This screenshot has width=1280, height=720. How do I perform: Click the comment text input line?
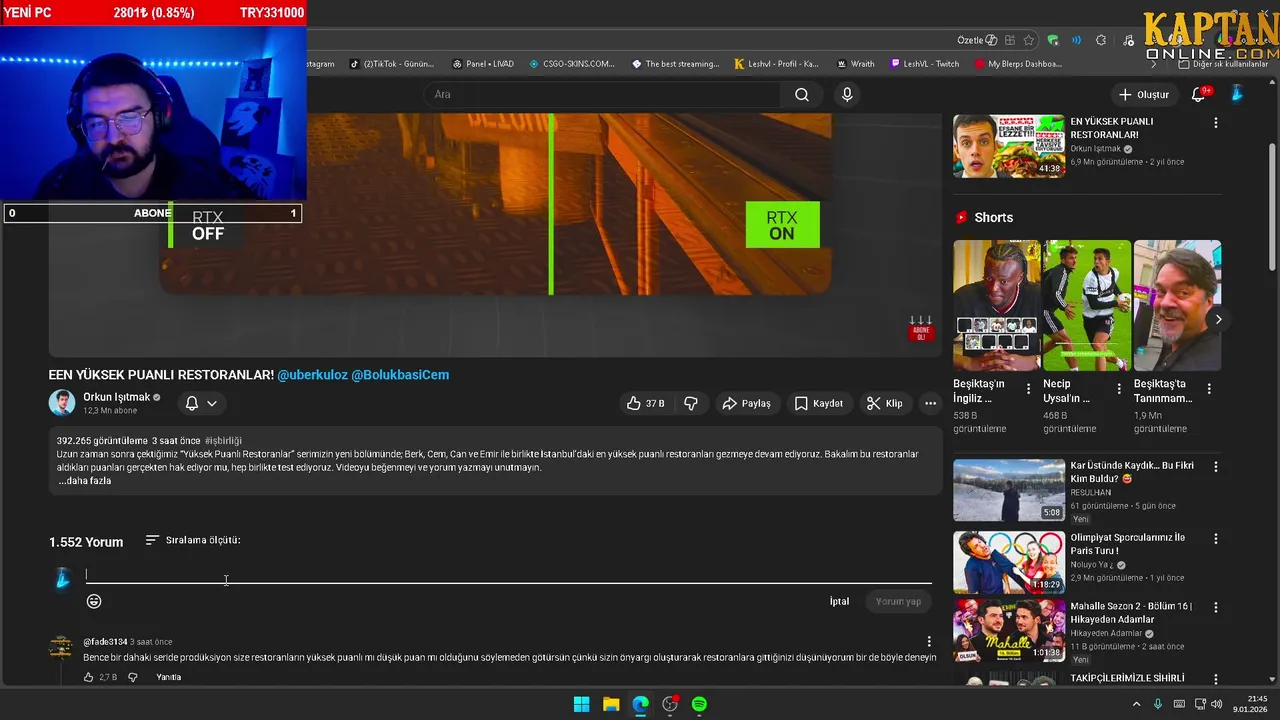(x=508, y=574)
